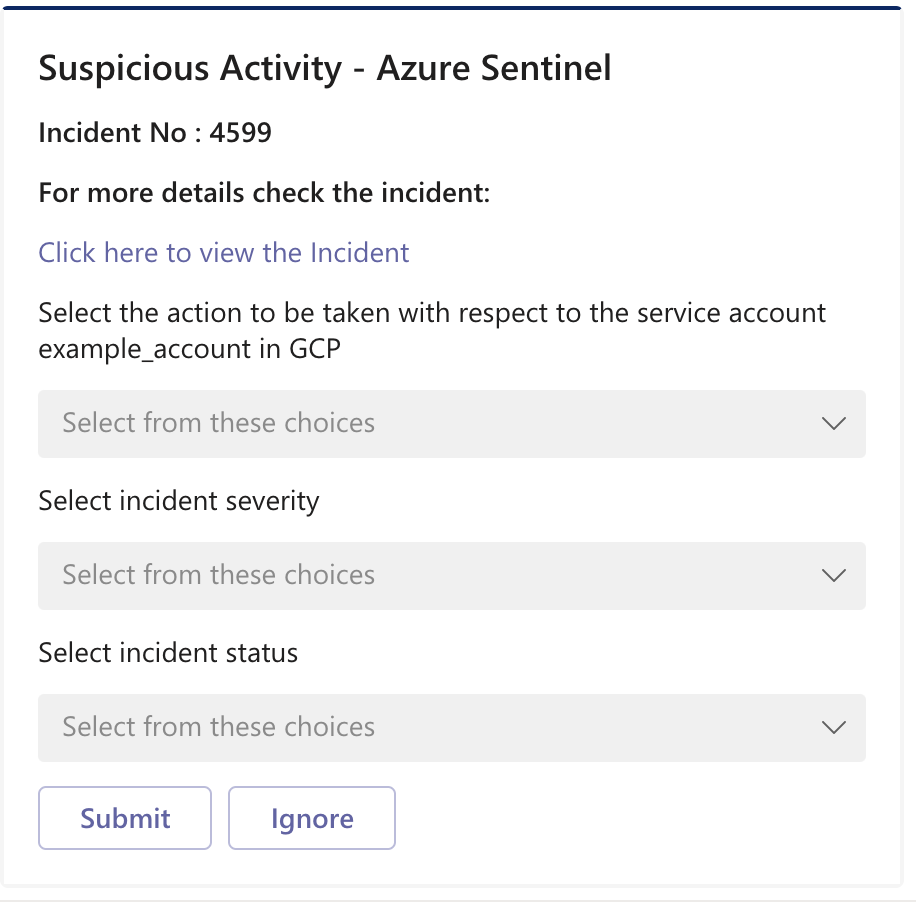Viewport: 916px width, 902px height.
Task: Click placeholder text in the incident severity field
Action: tap(219, 576)
